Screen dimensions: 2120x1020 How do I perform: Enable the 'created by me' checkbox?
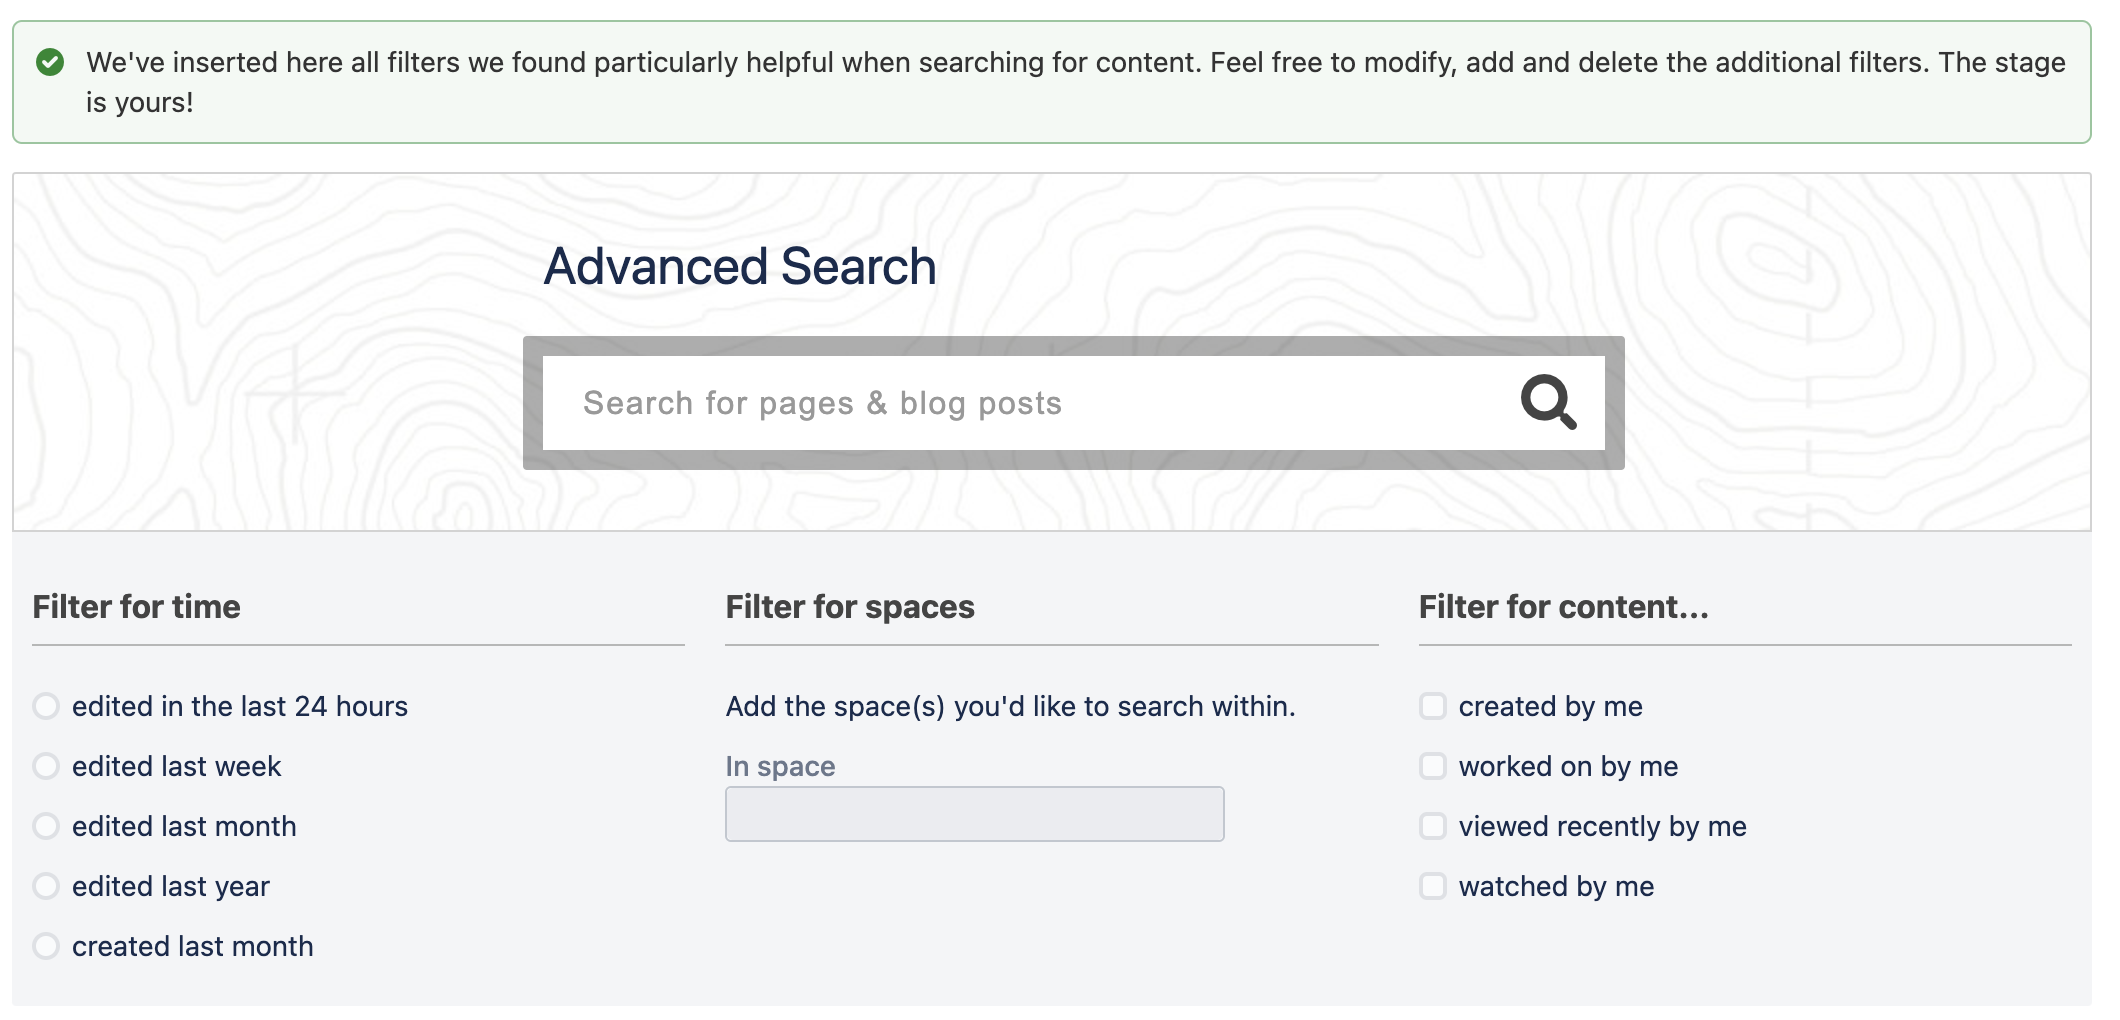(x=1433, y=706)
